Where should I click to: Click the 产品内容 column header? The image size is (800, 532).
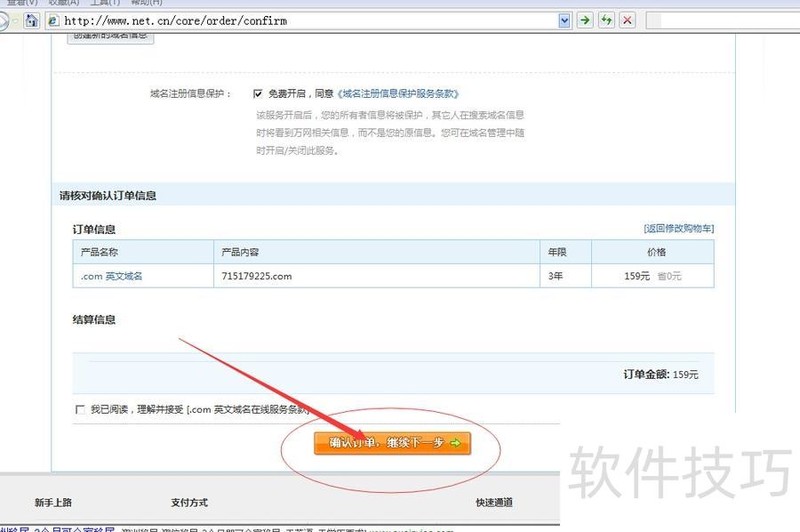point(377,252)
